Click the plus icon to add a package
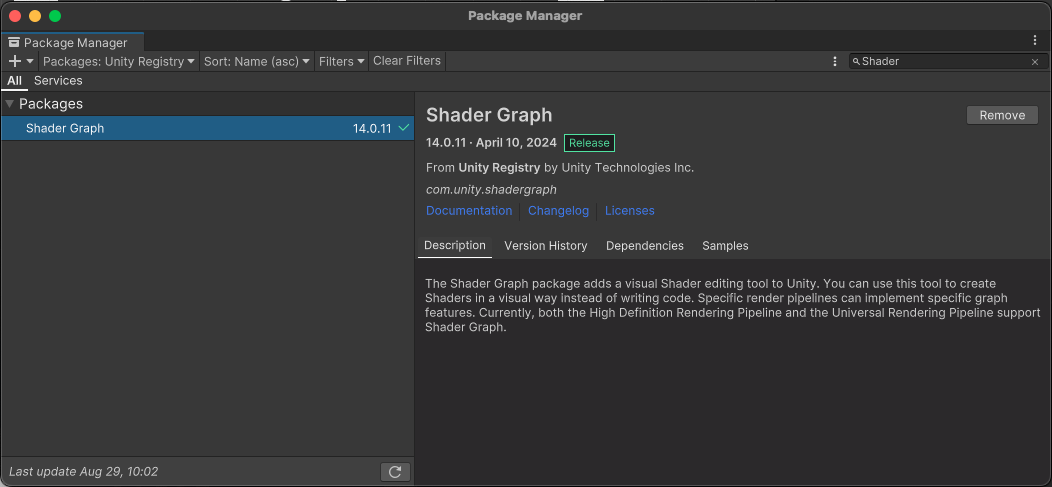Viewport: 1052px width, 487px height. click(15, 61)
